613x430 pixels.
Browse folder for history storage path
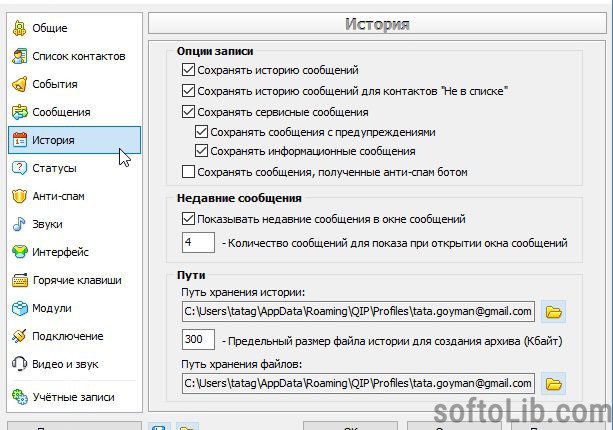coord(553,312)
